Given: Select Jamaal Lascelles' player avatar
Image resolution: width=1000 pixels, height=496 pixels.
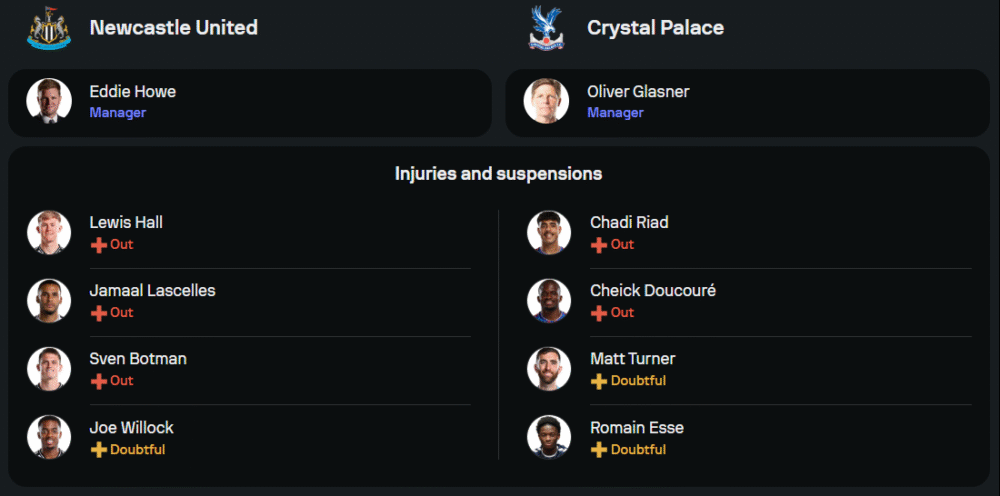Looking at the screenshot, I should (49, 300).
